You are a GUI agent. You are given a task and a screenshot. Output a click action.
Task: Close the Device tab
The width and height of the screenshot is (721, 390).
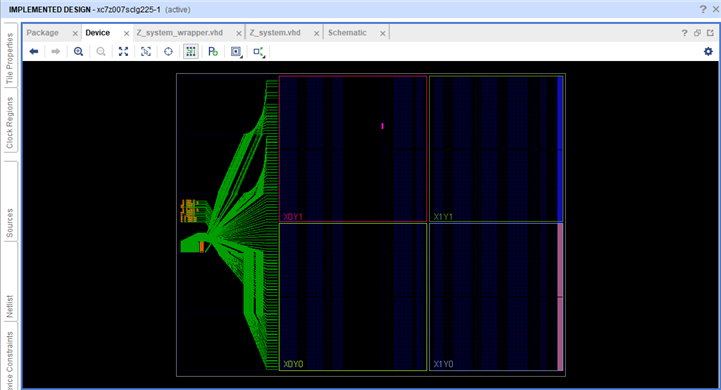126,34
